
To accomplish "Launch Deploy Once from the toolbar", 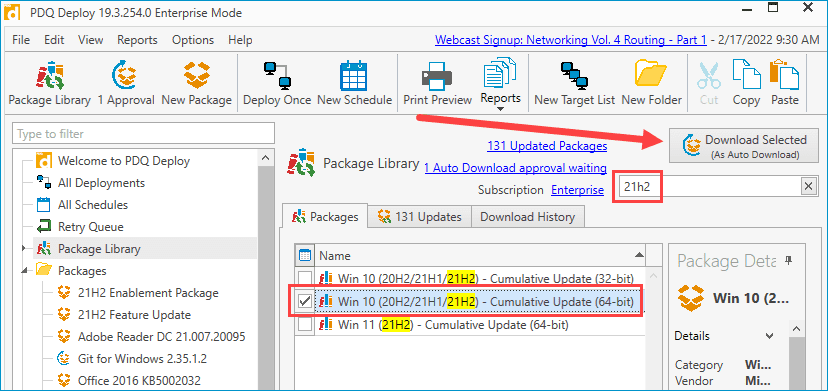I will point(277,83).
